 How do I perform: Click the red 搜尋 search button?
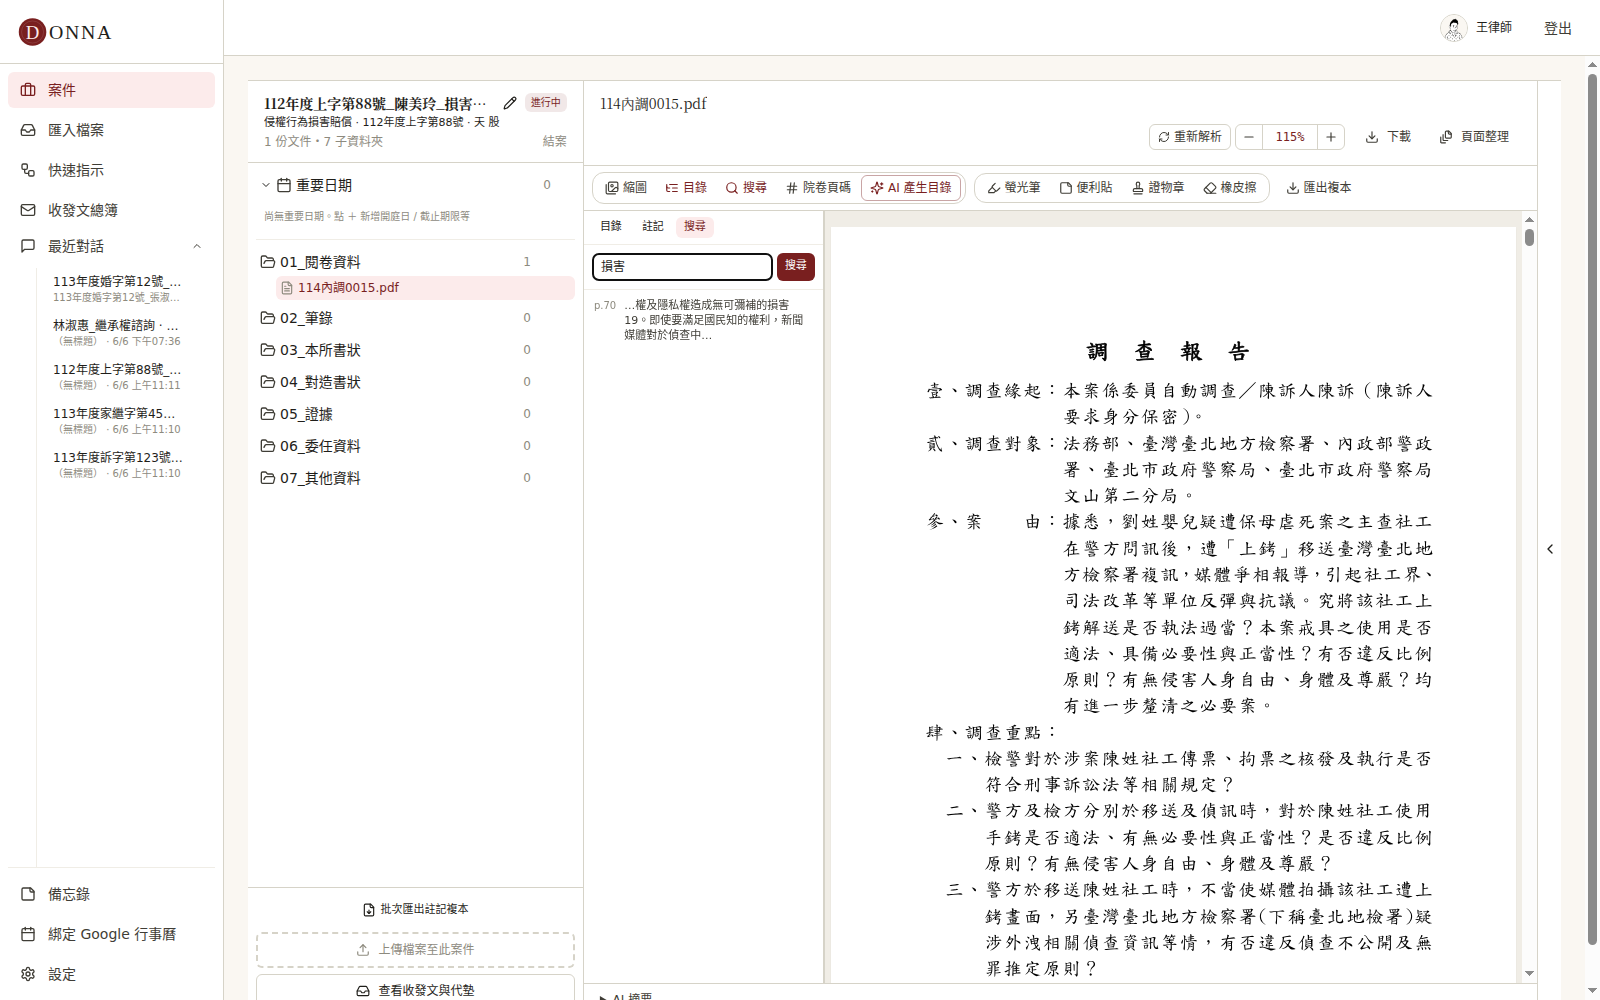[x=796, y=267]
